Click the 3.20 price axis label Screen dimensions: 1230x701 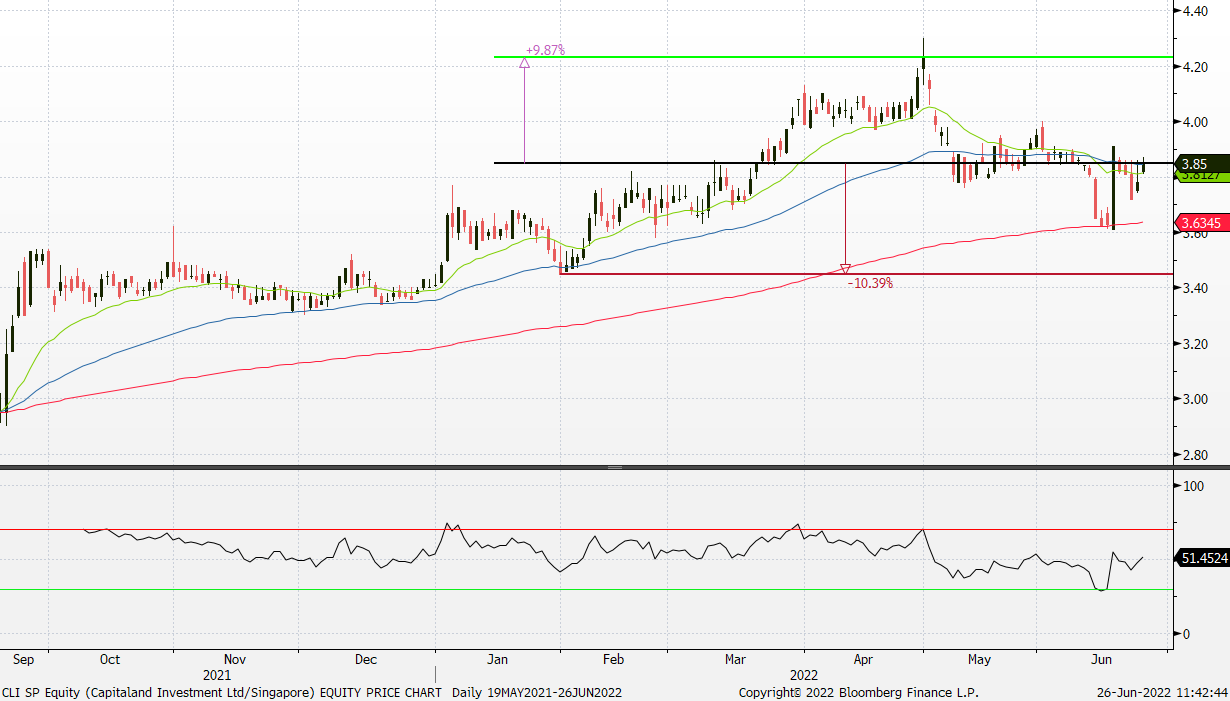(1194, 344)
